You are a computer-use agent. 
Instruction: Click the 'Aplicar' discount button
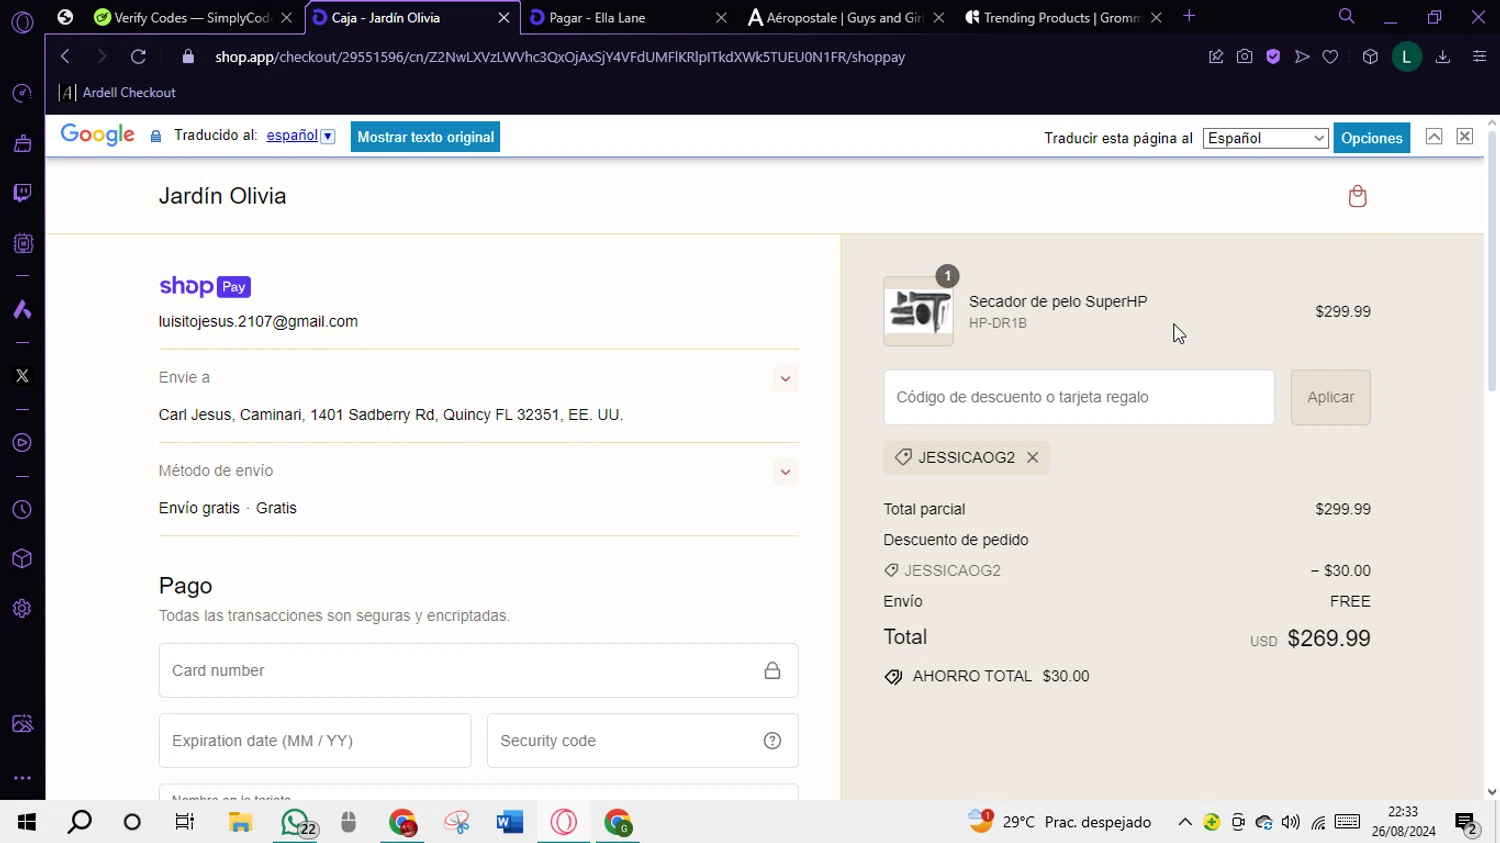[1330, 397]
